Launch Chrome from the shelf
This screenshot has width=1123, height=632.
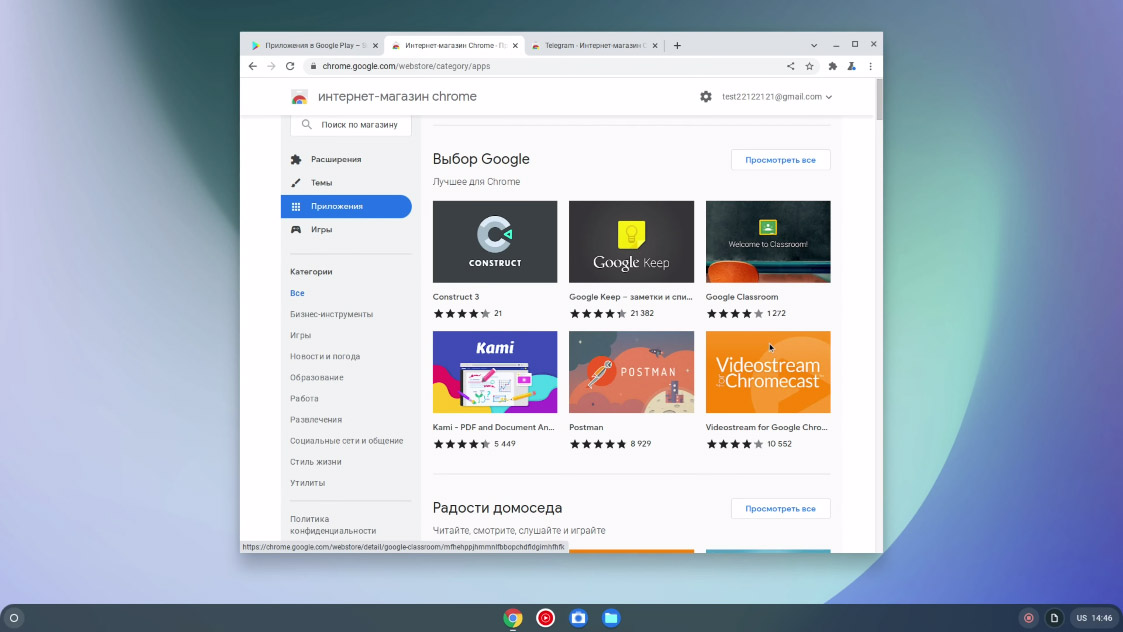(x=513, y=618)
